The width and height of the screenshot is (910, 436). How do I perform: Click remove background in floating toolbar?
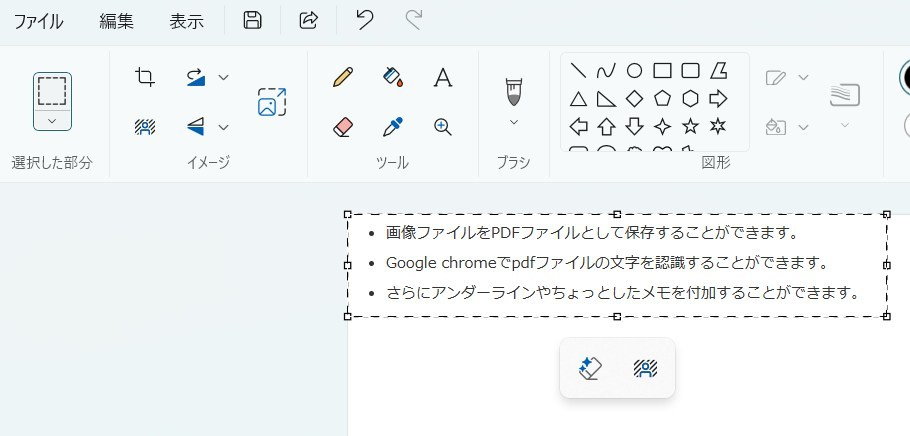645,369
